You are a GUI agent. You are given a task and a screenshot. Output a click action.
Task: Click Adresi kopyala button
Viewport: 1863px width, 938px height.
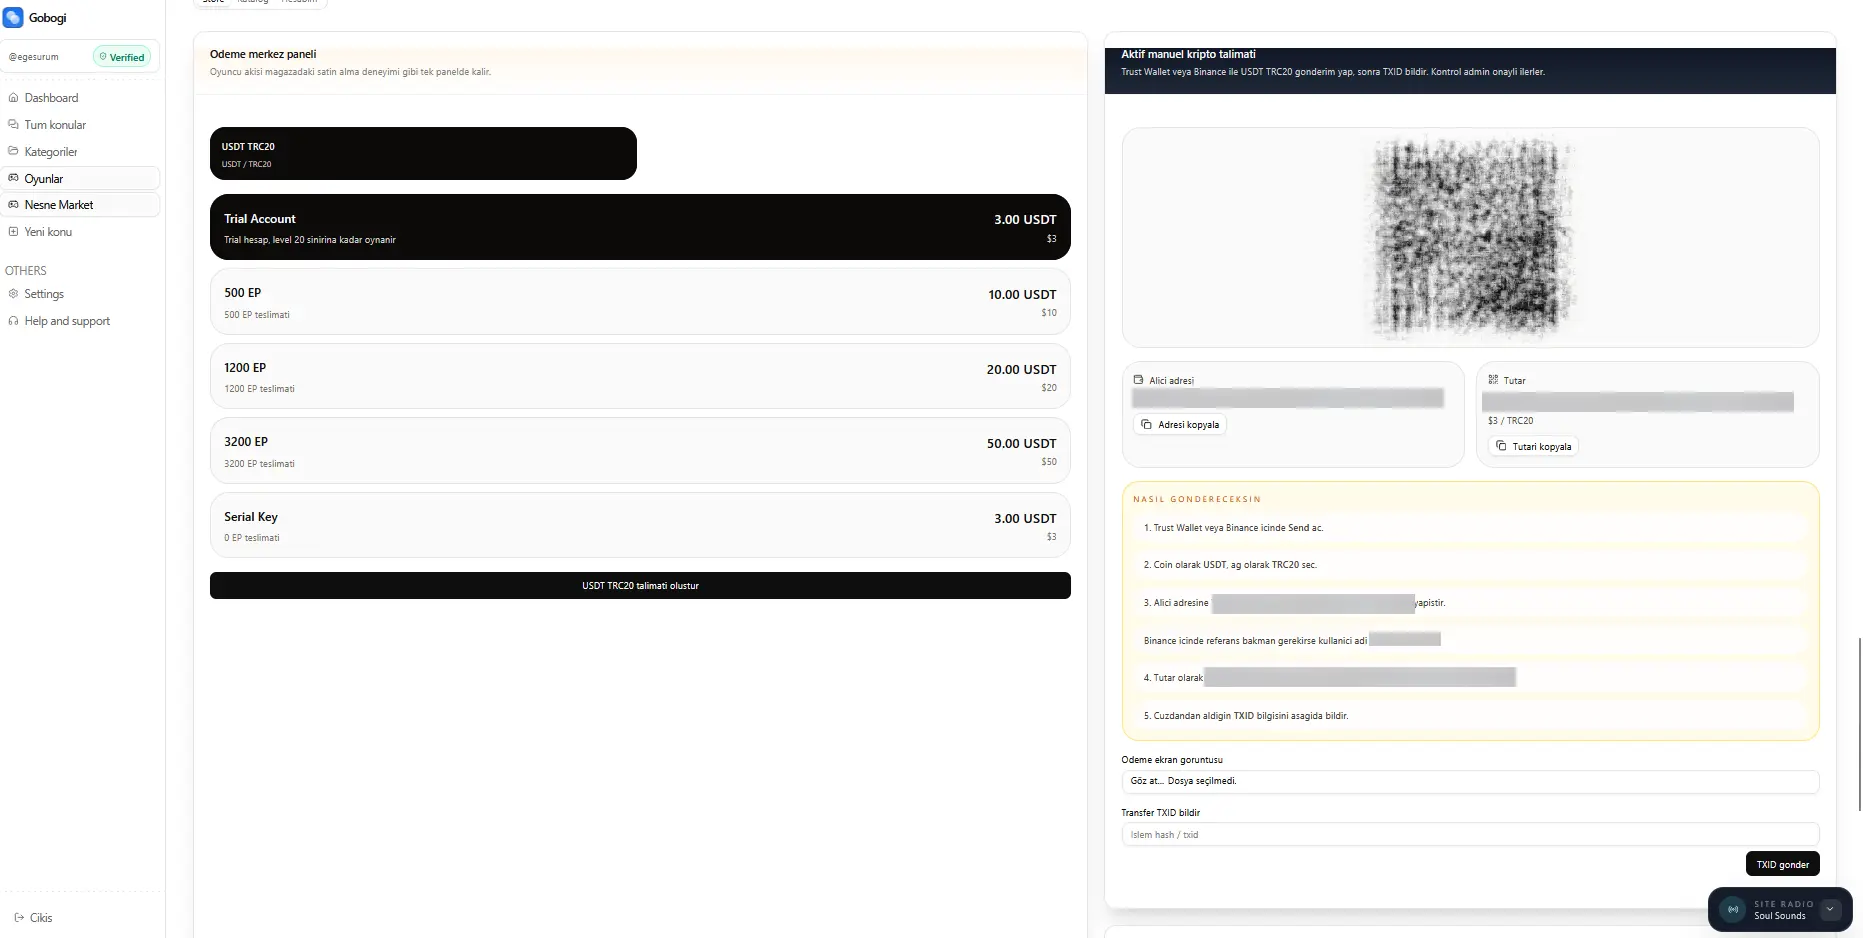[x=1180, y=425]
